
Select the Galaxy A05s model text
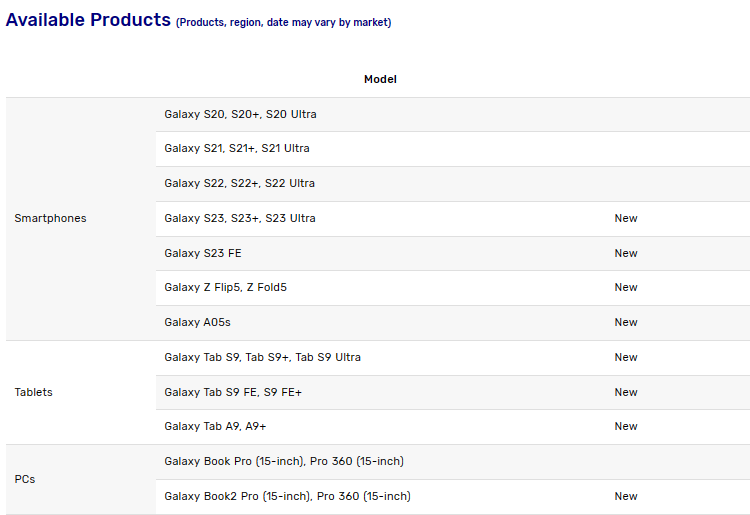click(197, 322)
